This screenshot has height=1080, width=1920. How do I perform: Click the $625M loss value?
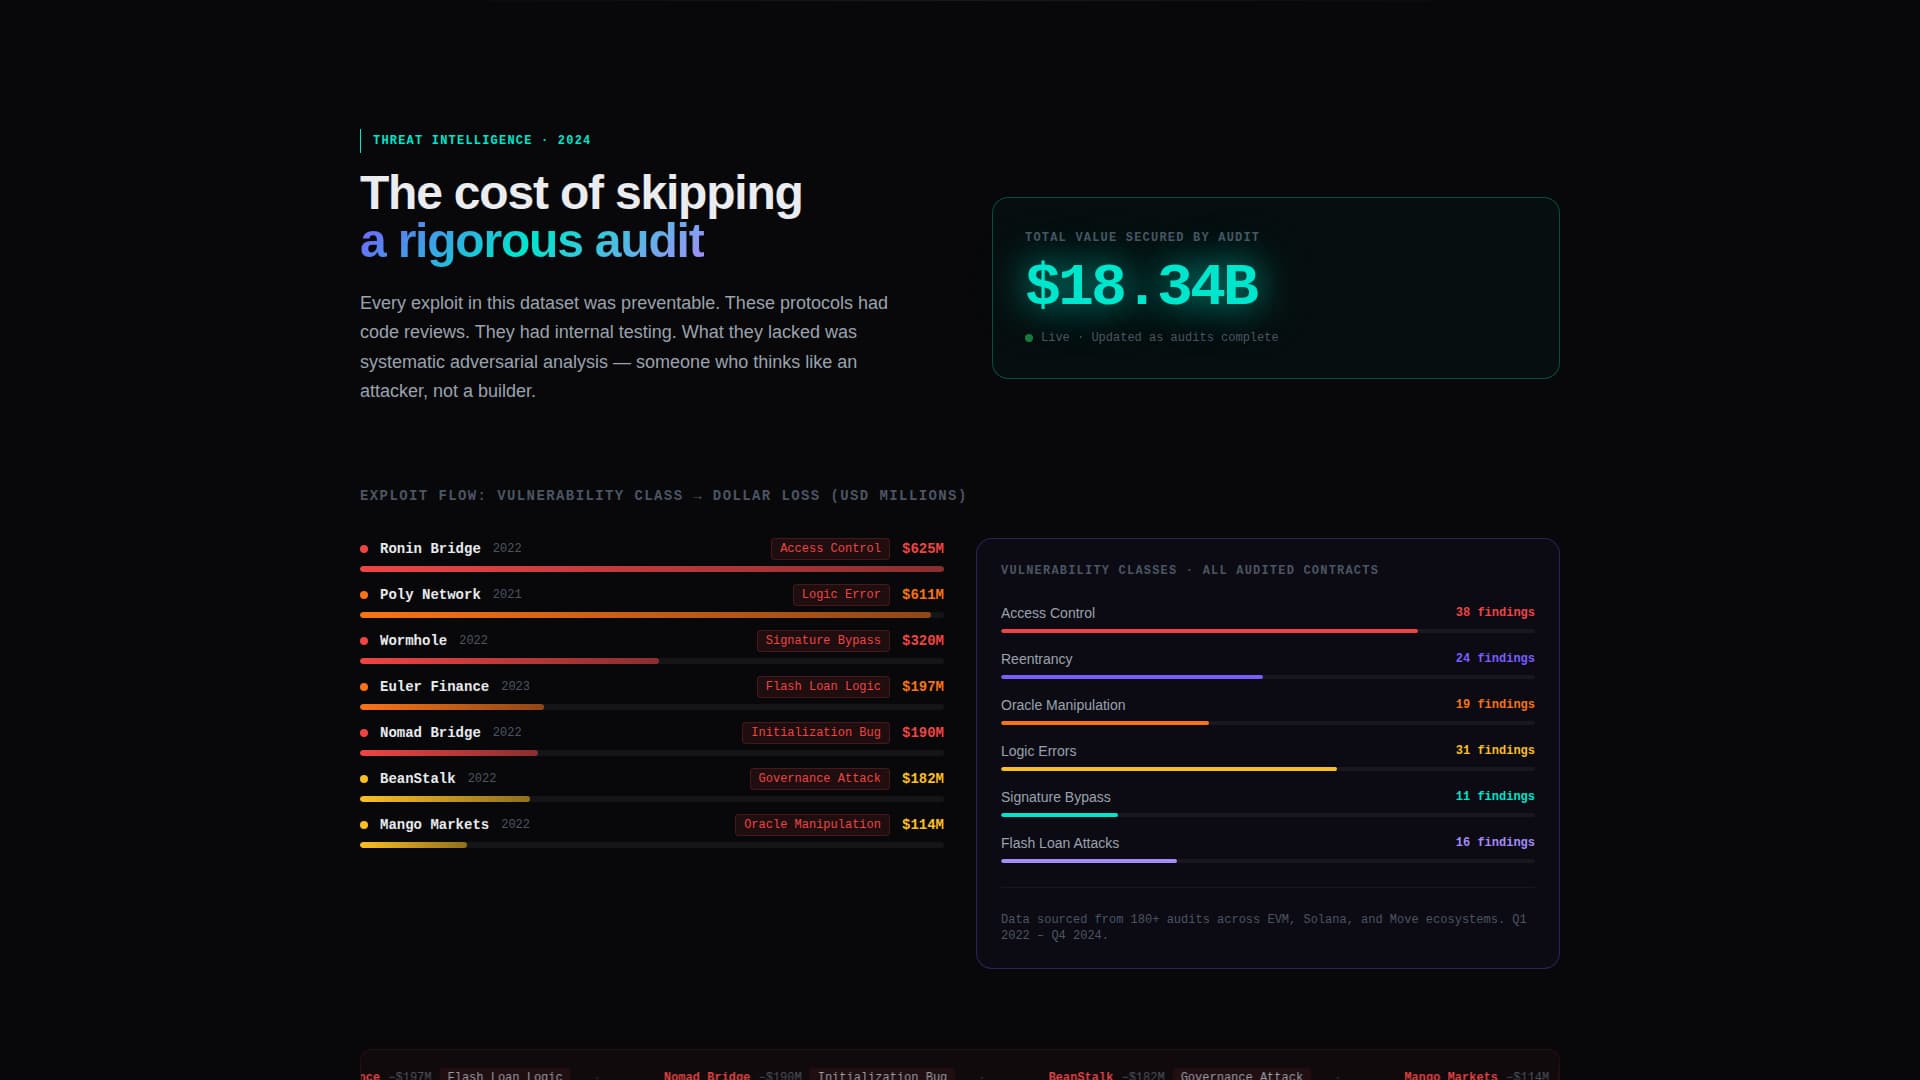(923, 548)
